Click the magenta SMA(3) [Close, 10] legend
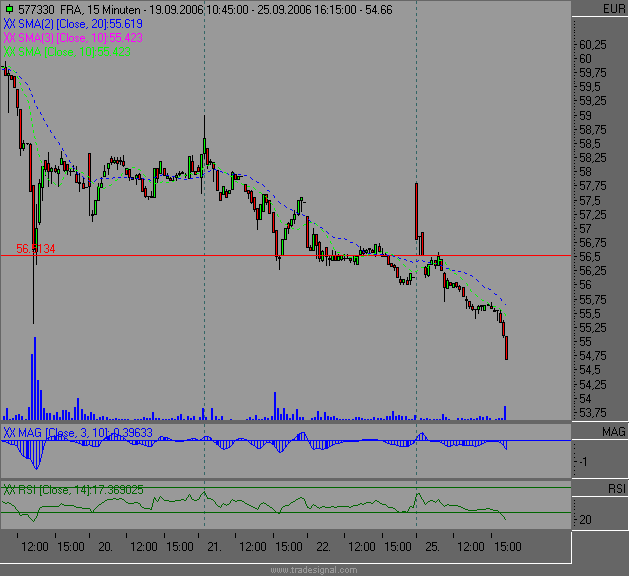This screenshot has height=576, width=629. [73, 38]
